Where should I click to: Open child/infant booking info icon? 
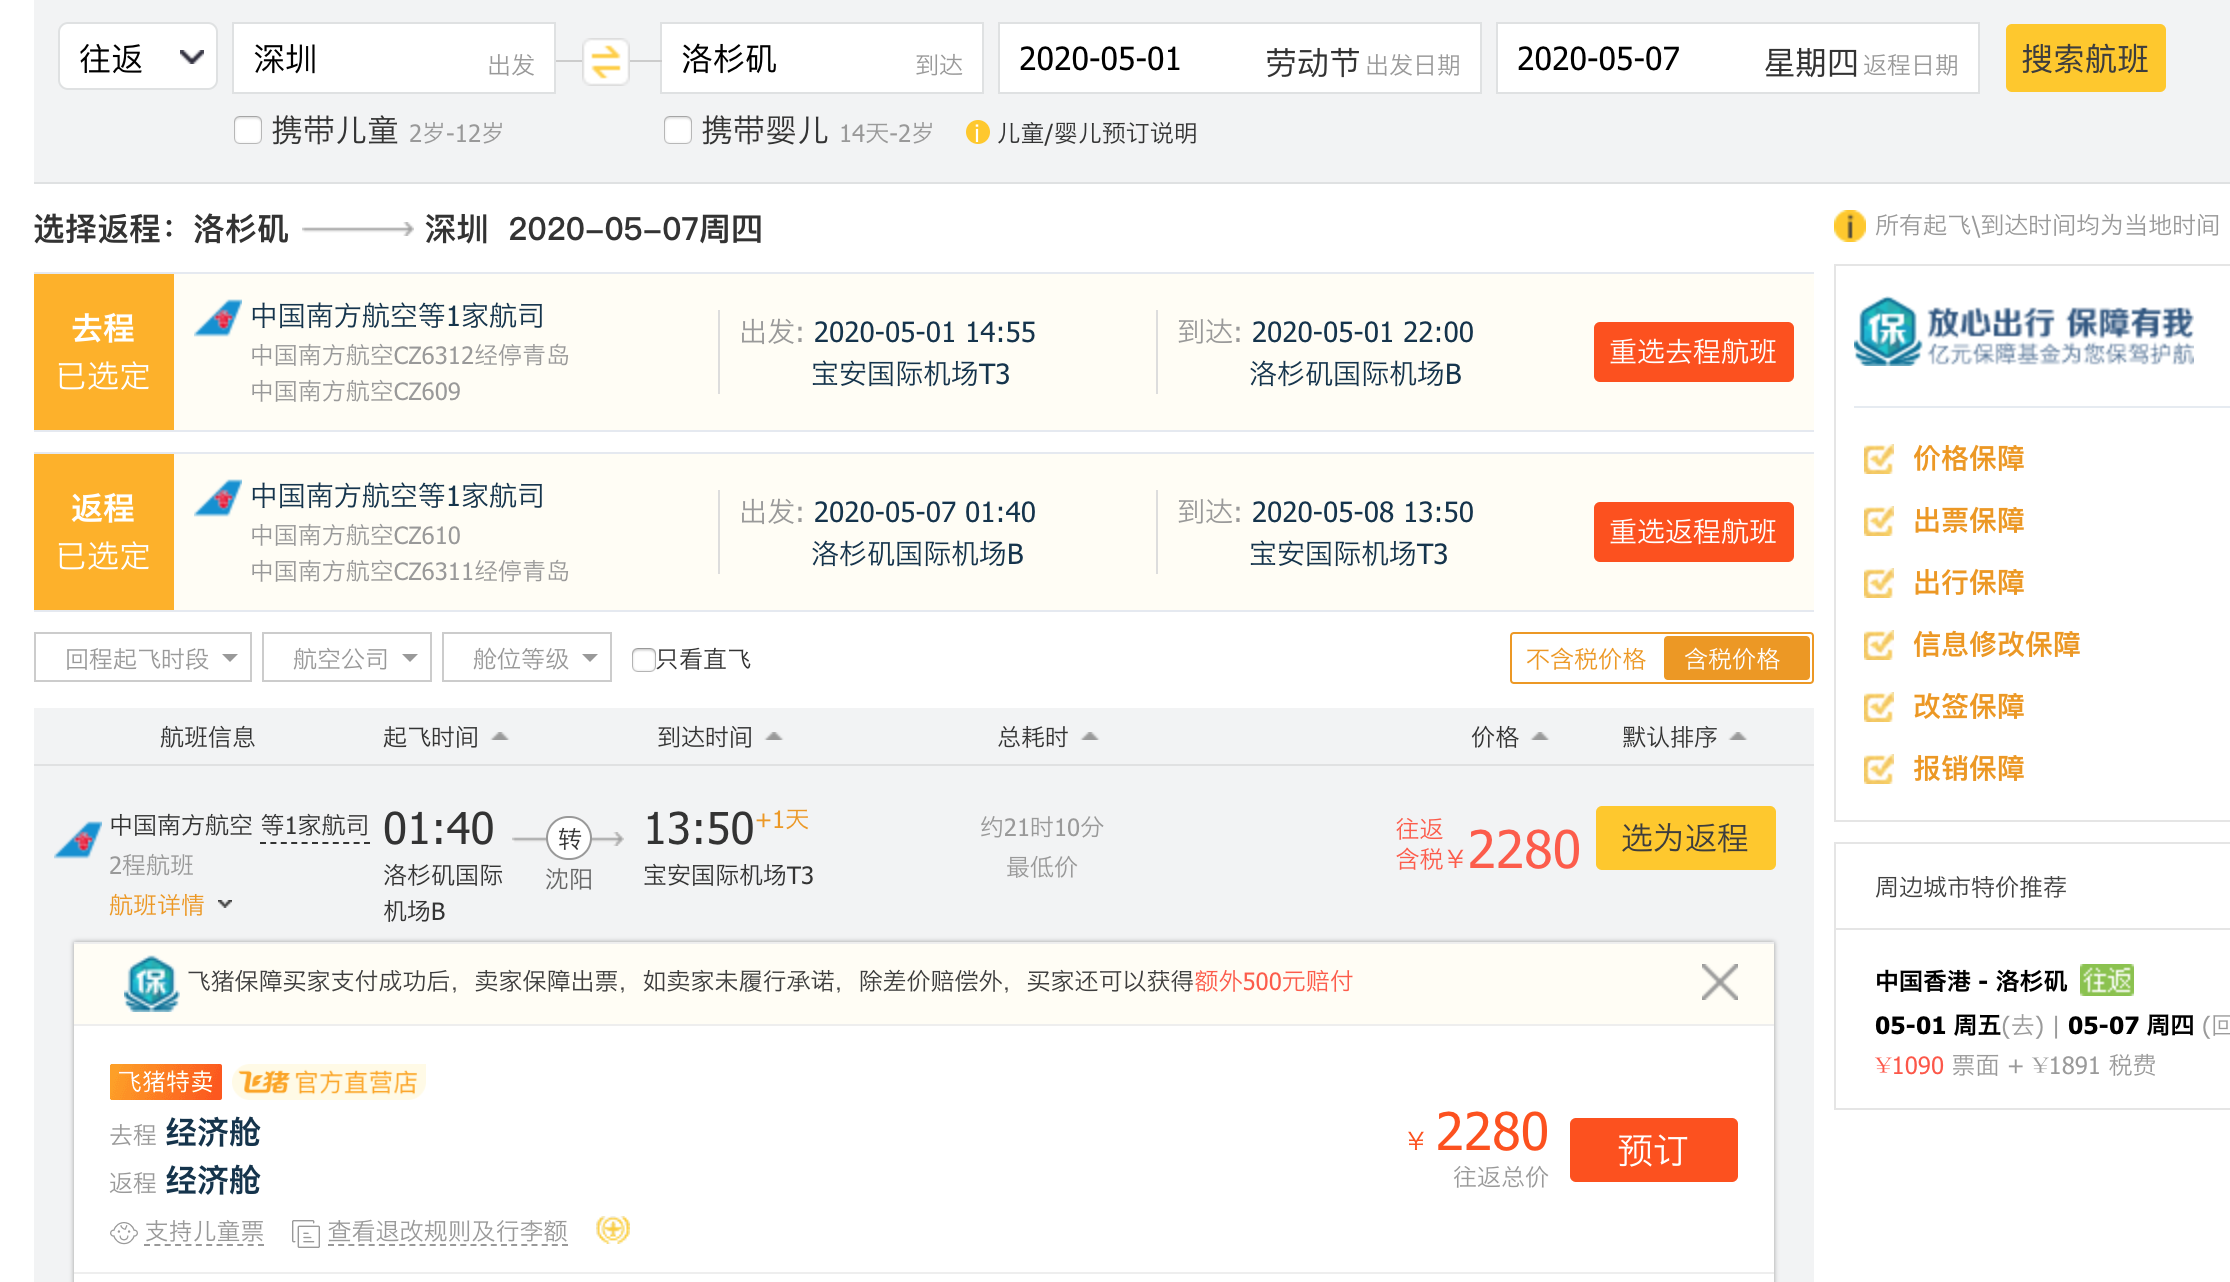coord(977,132)
